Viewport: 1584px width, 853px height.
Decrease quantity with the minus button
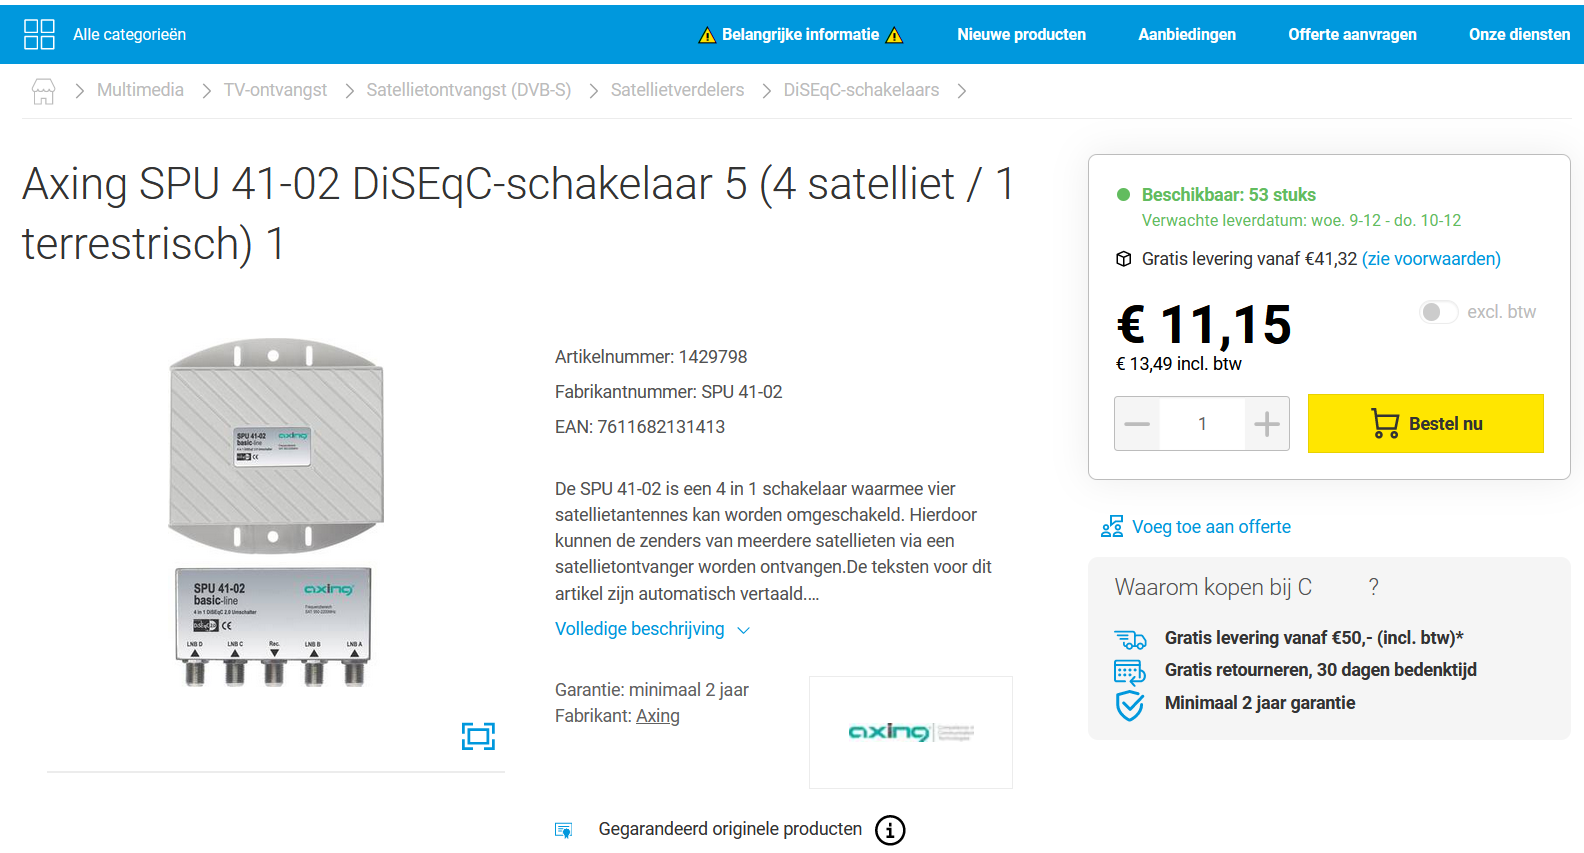click(1137, 424)
